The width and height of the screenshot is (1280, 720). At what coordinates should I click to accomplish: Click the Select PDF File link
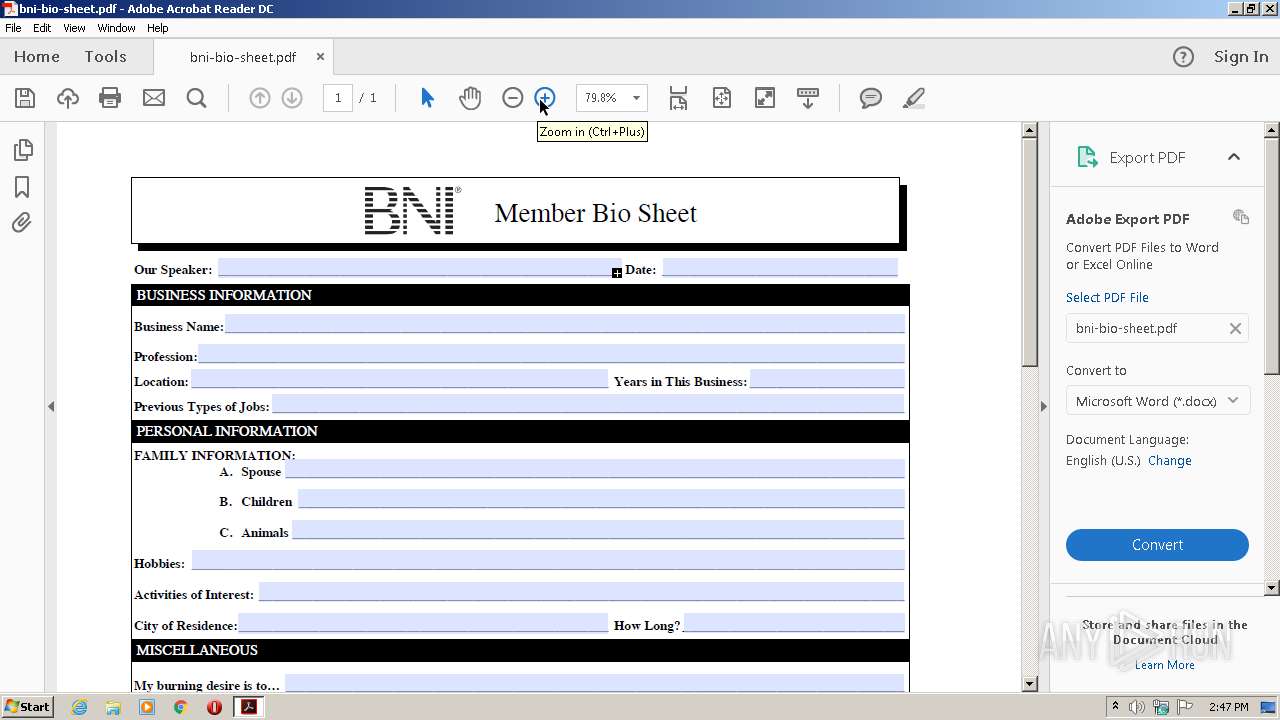coord(1107,298)
